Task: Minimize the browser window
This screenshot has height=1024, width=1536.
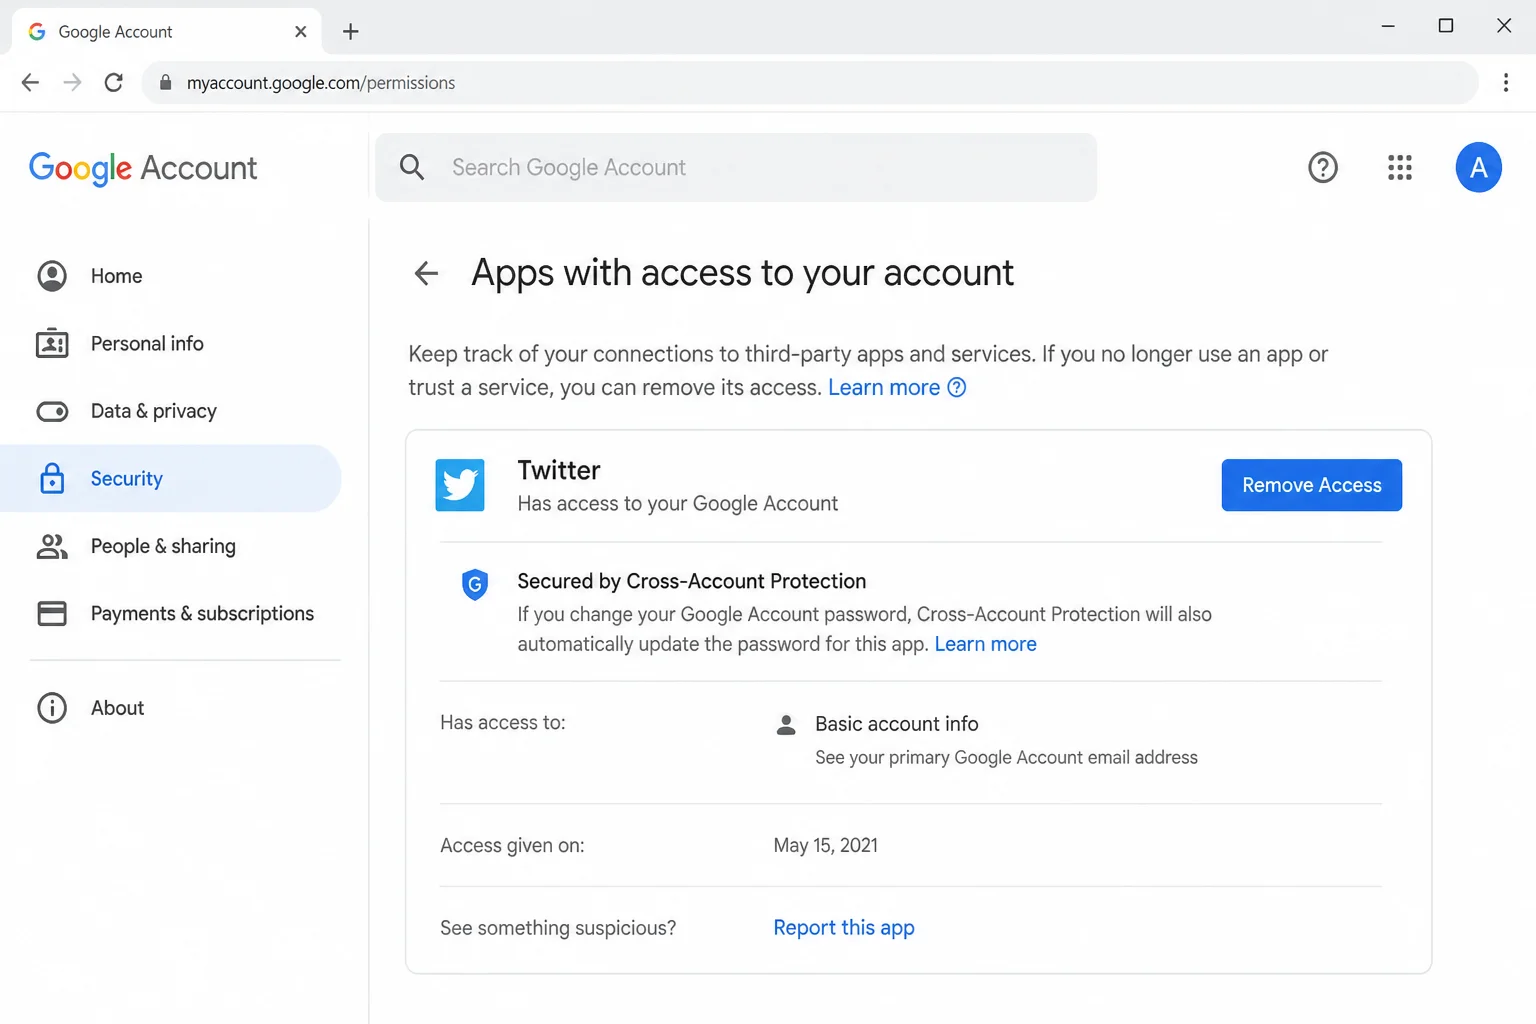Action: 1388,26
